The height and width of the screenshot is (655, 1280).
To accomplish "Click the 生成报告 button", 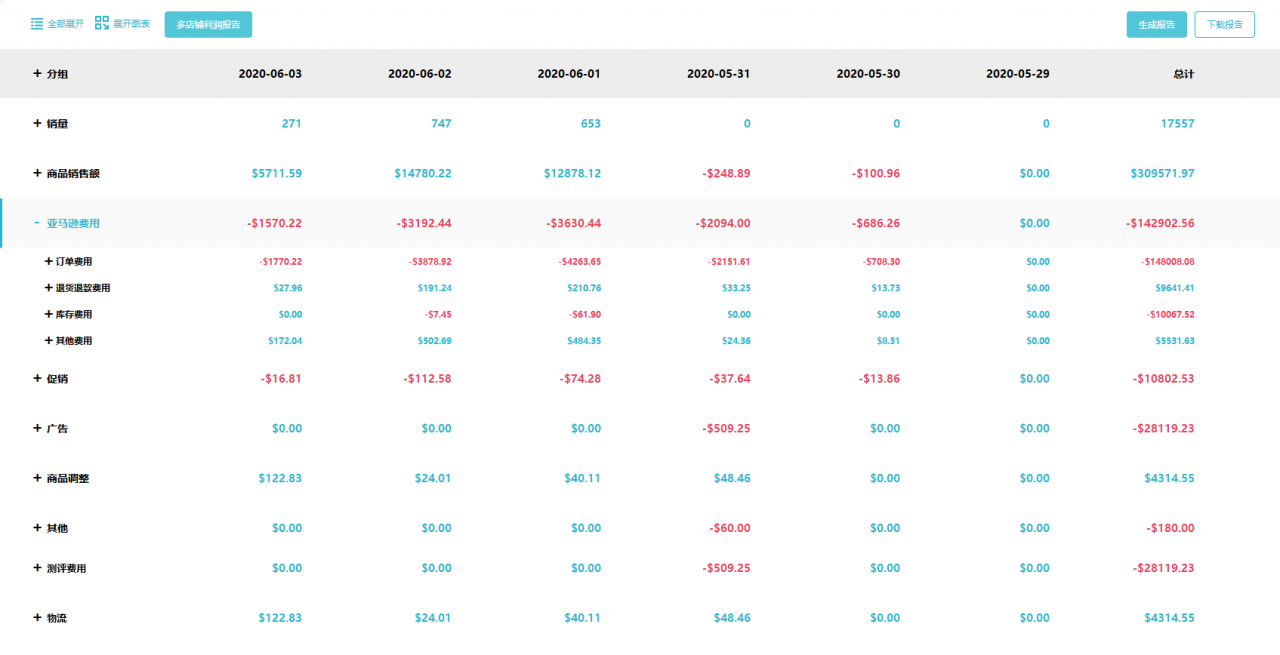I will [x=1156, y=25].
